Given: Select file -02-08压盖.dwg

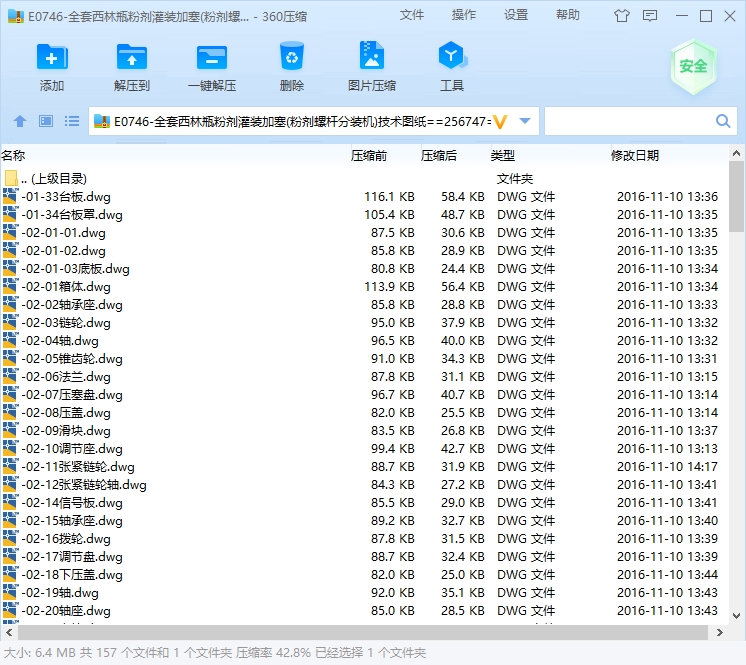Looking at the screenshot, I should [66, 412].
